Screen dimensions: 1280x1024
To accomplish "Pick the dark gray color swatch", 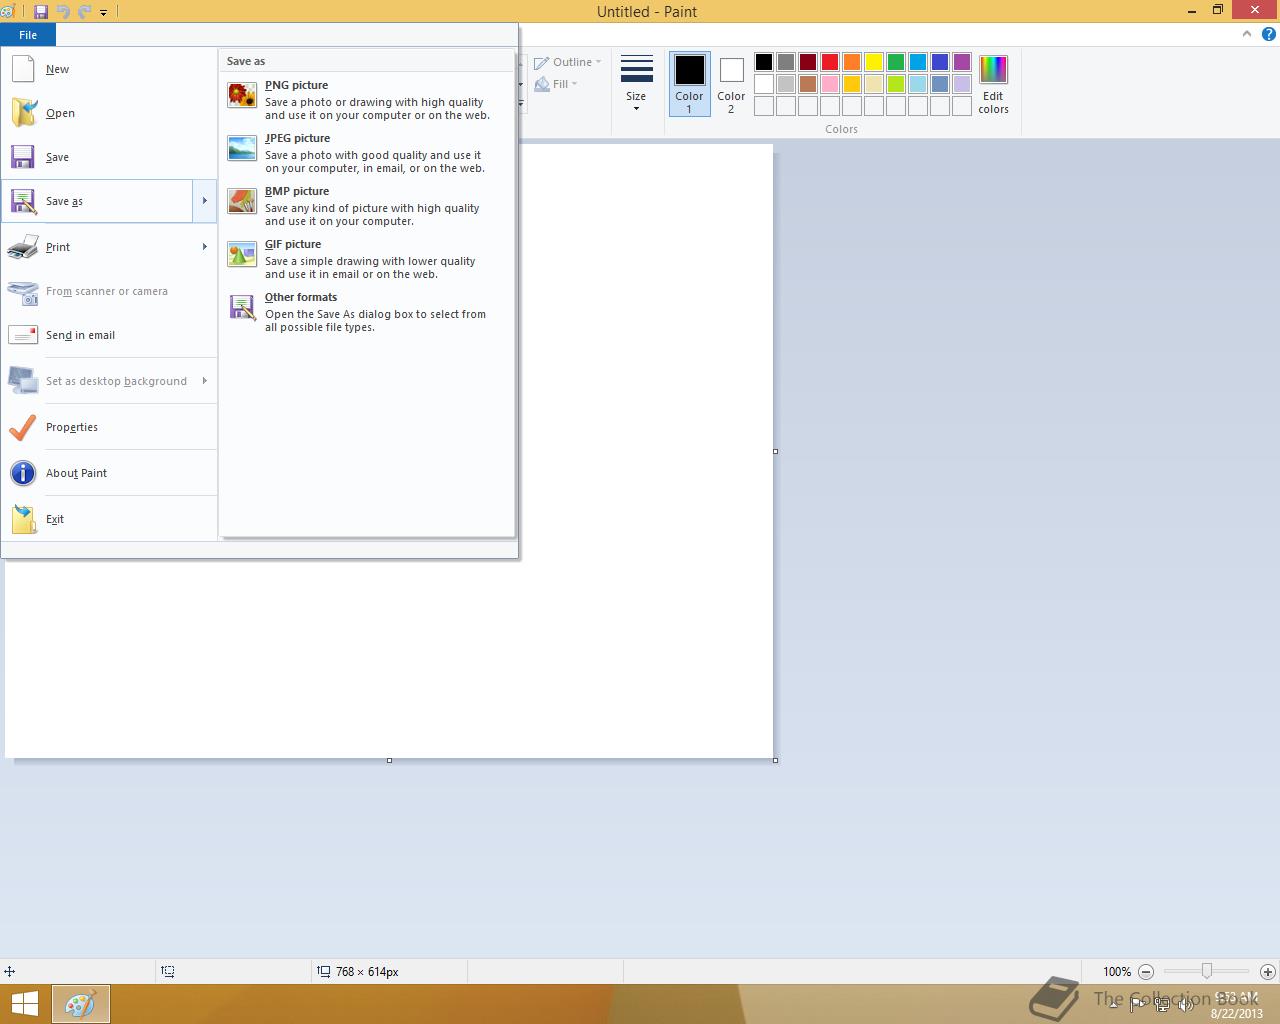I will 786,62.
